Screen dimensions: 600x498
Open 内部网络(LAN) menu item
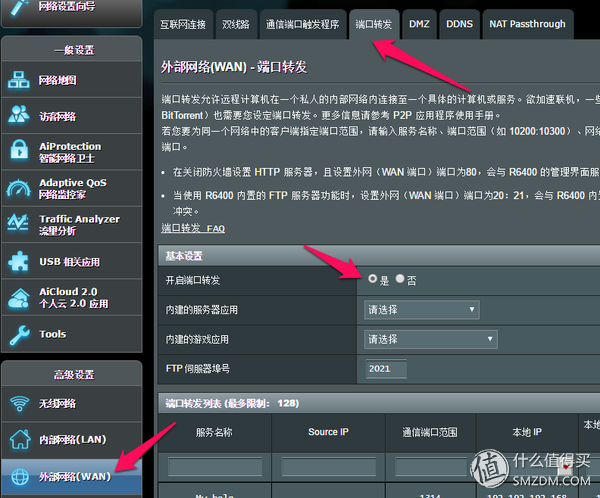coord(72,440)
